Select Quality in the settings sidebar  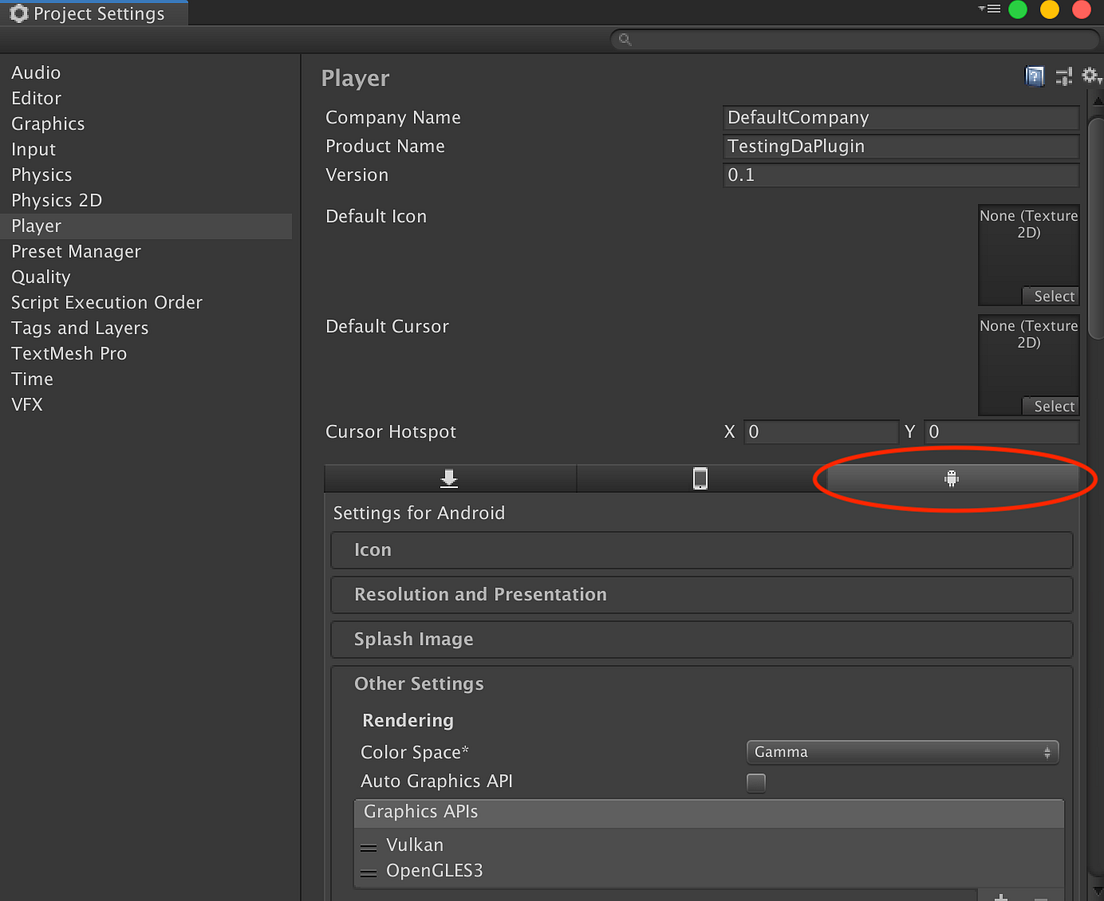(x=41, y=277)
